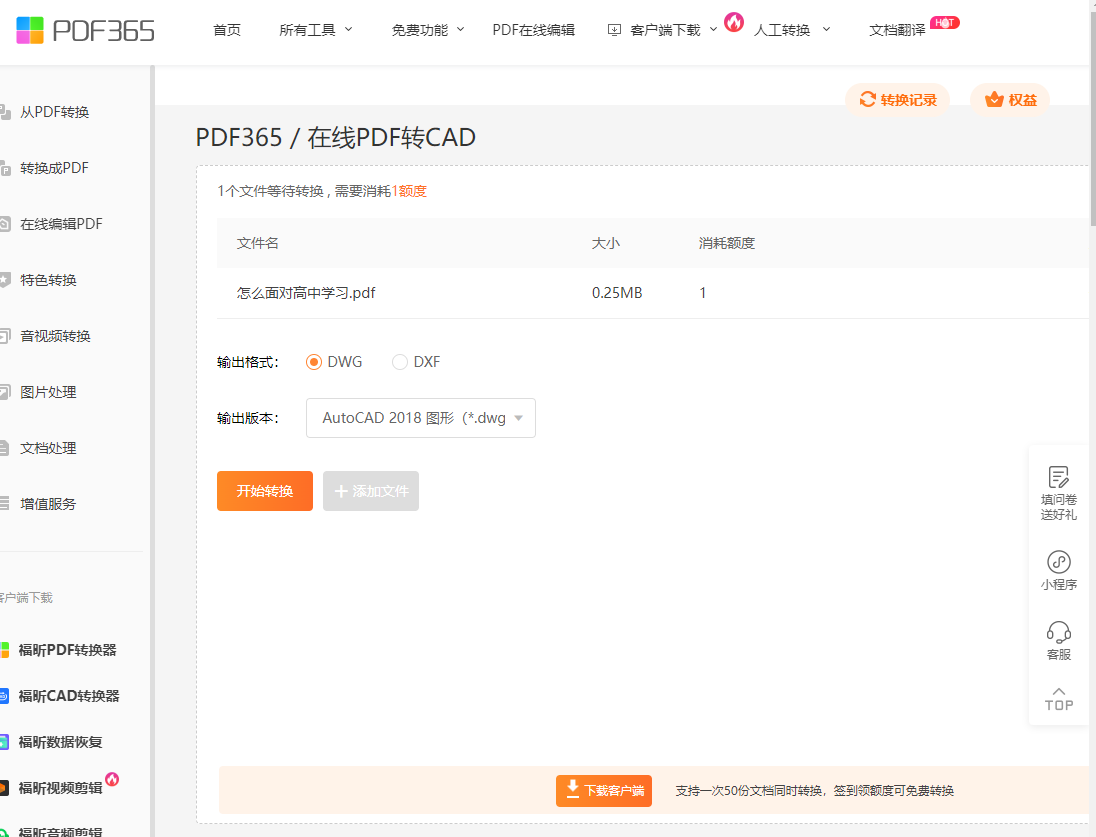Click the 图片处理 sidebar icon
The height and width of the screenshot is (837, 1096).
coord(4,392)
